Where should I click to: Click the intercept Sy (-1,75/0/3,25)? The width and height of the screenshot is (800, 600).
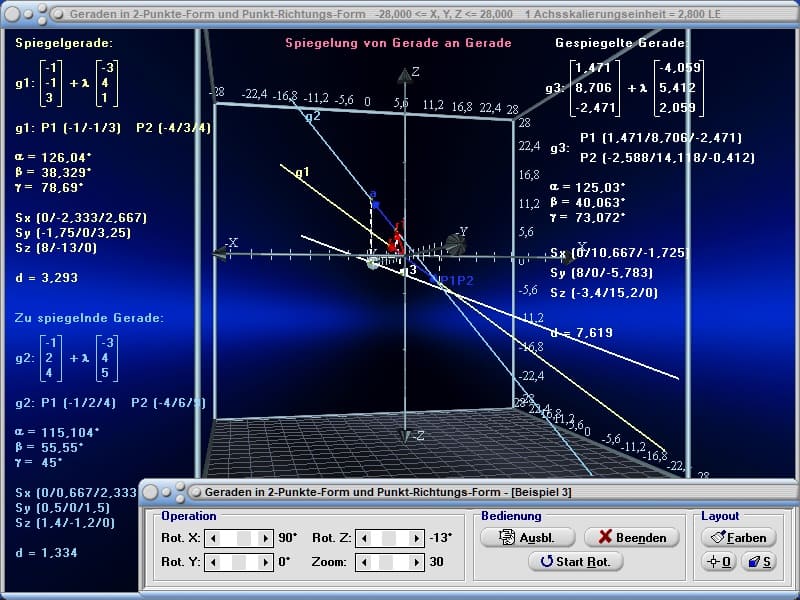coord(73,233)
